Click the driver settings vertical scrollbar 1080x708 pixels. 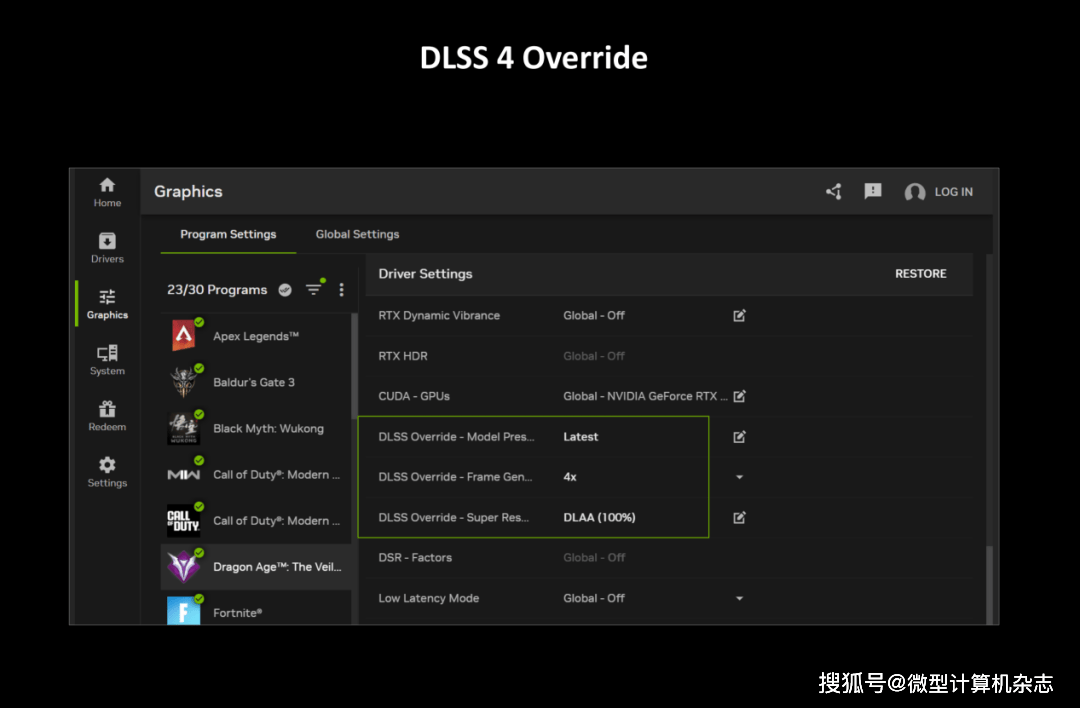pyautogui.click(x=990, y=585)
